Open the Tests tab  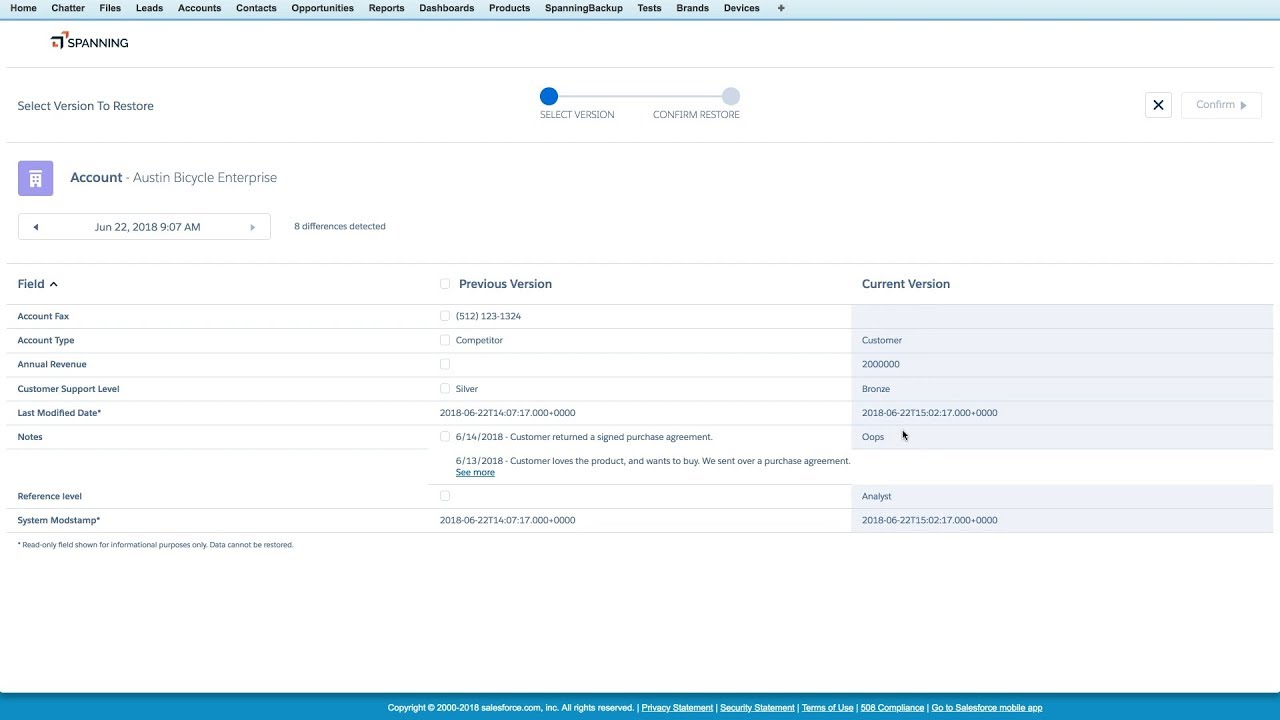(649, 8)
